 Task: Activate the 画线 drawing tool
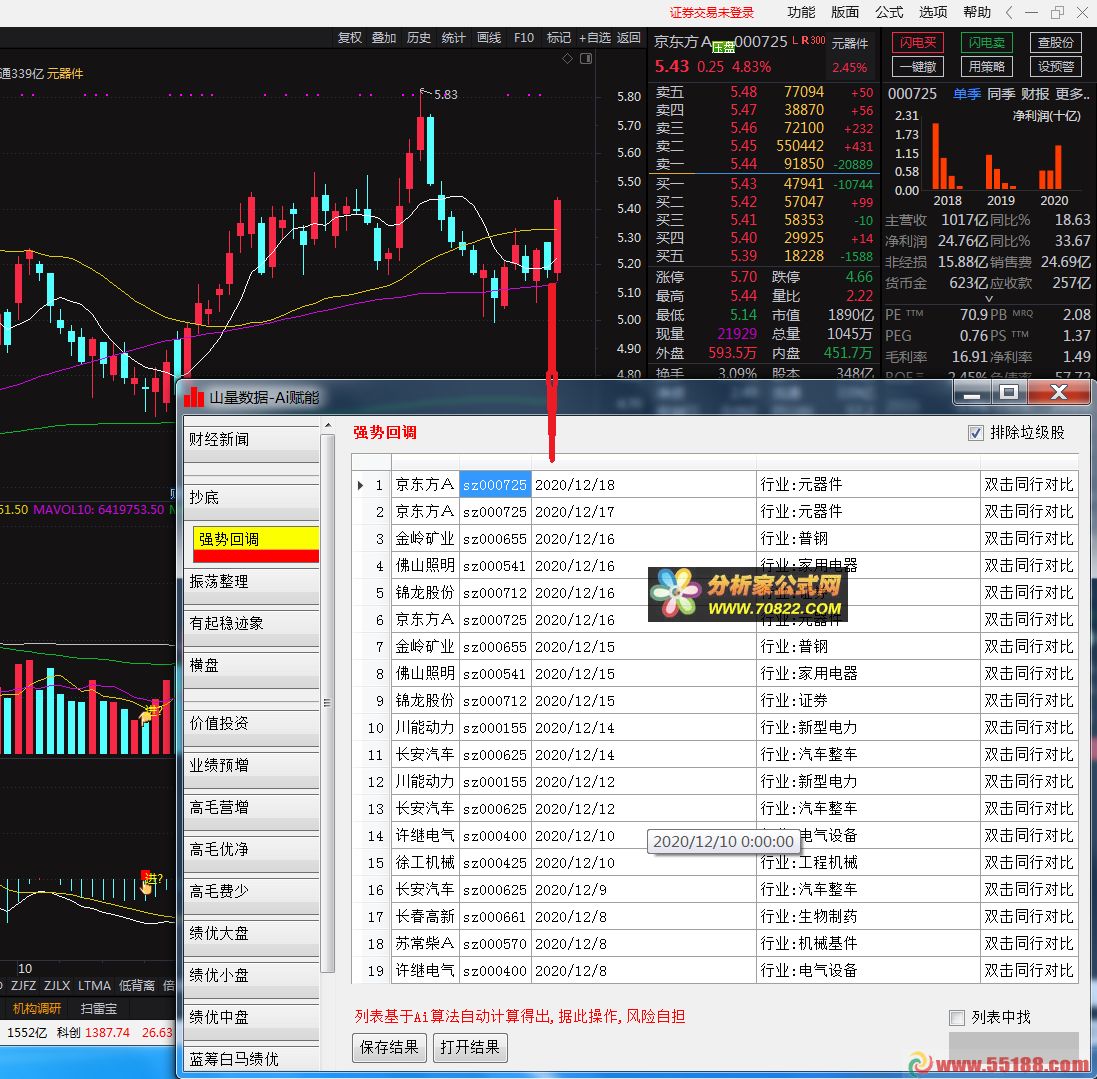[488, 38]
